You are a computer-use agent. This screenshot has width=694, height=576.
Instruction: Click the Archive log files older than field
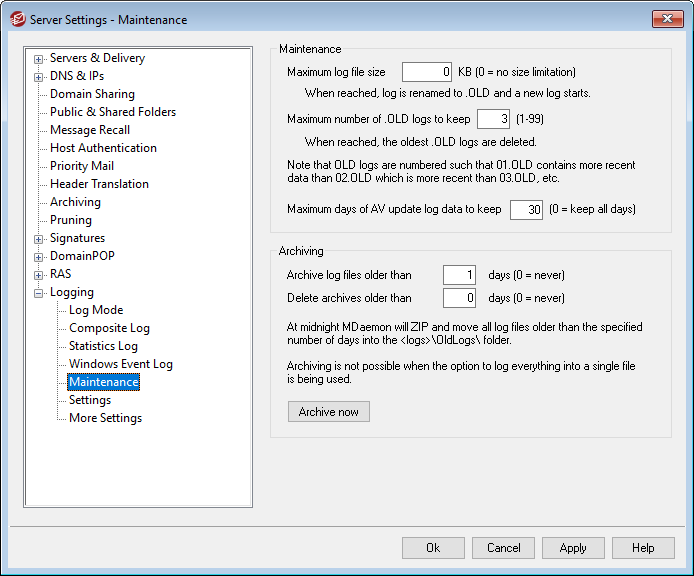[x=458, y=275]
